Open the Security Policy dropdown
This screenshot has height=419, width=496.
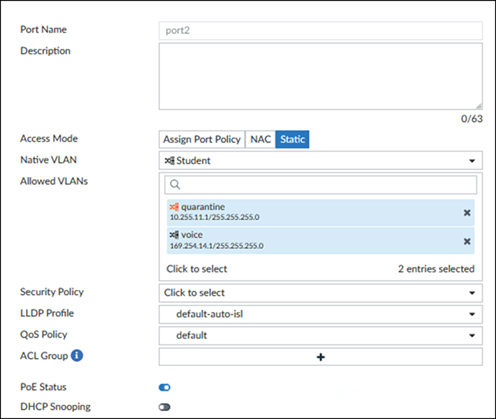pyautogui.click(x=321, y=293)
